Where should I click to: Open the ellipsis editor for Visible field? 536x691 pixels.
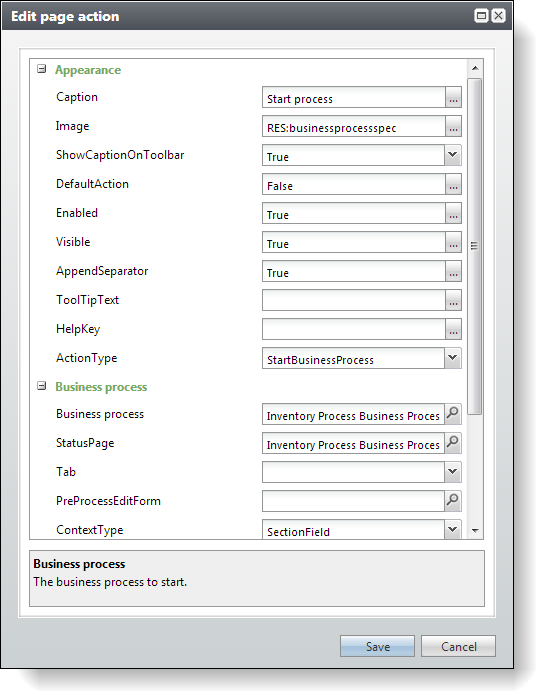(453, 242)
